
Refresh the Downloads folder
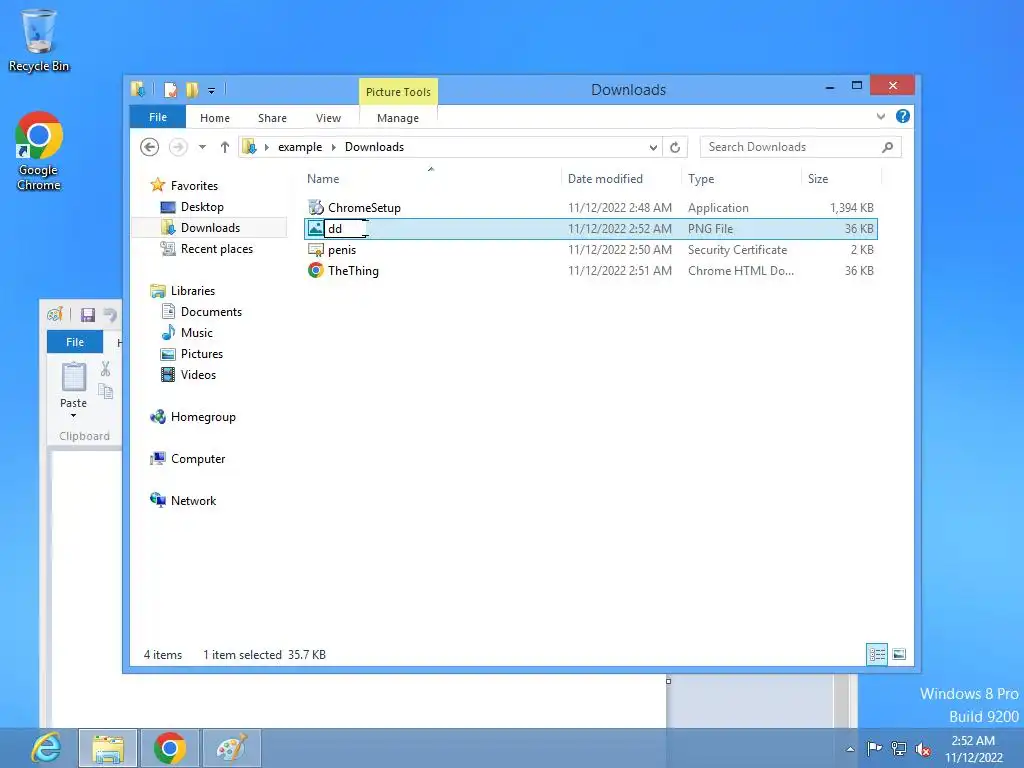tap(675, 148)
